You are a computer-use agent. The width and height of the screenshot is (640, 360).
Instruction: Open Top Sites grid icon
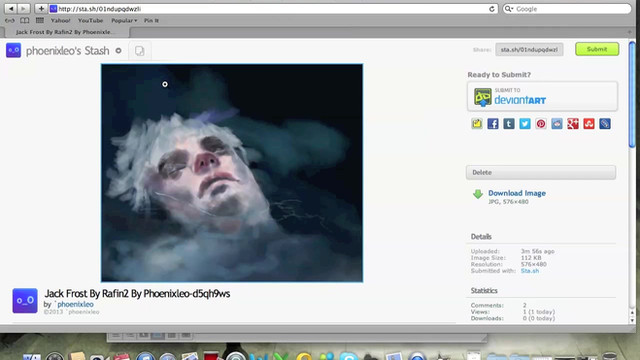click(x=40, y=20)
